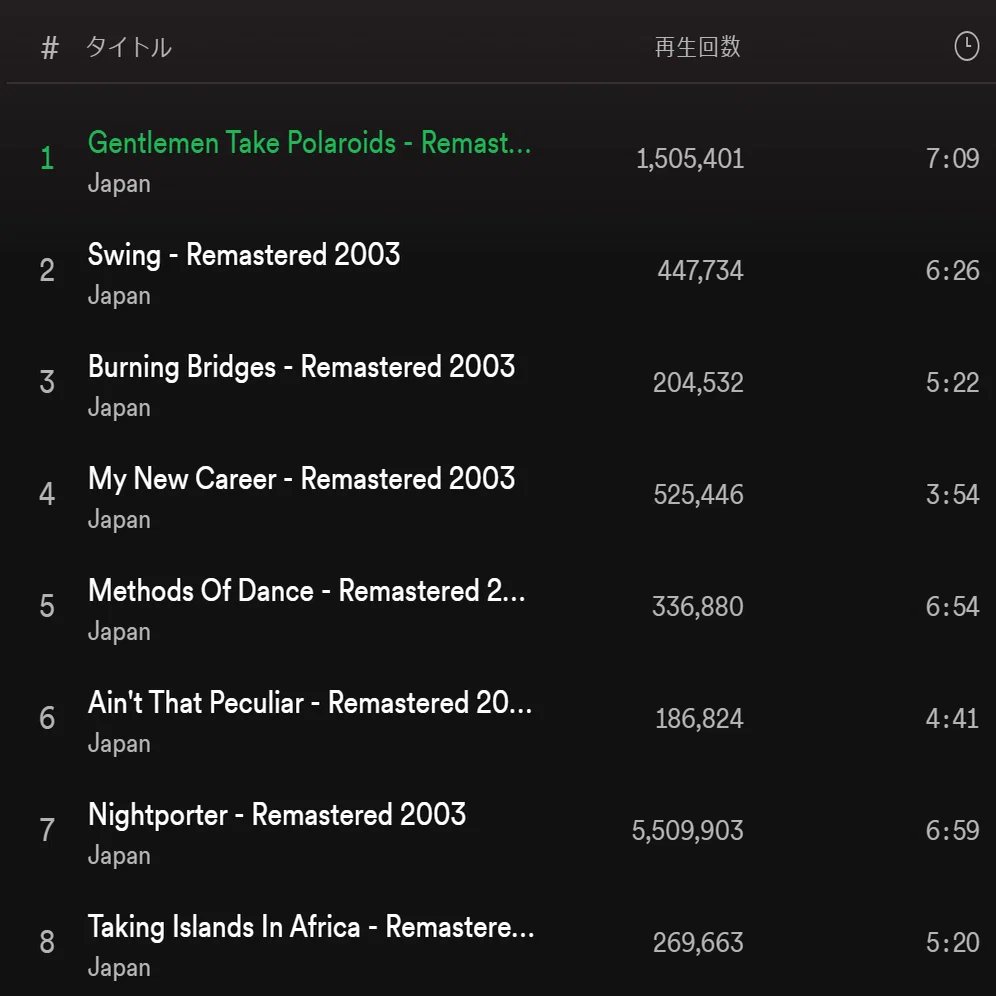Open Japan artist link under Burning Bridges

[x=119, y=408]
